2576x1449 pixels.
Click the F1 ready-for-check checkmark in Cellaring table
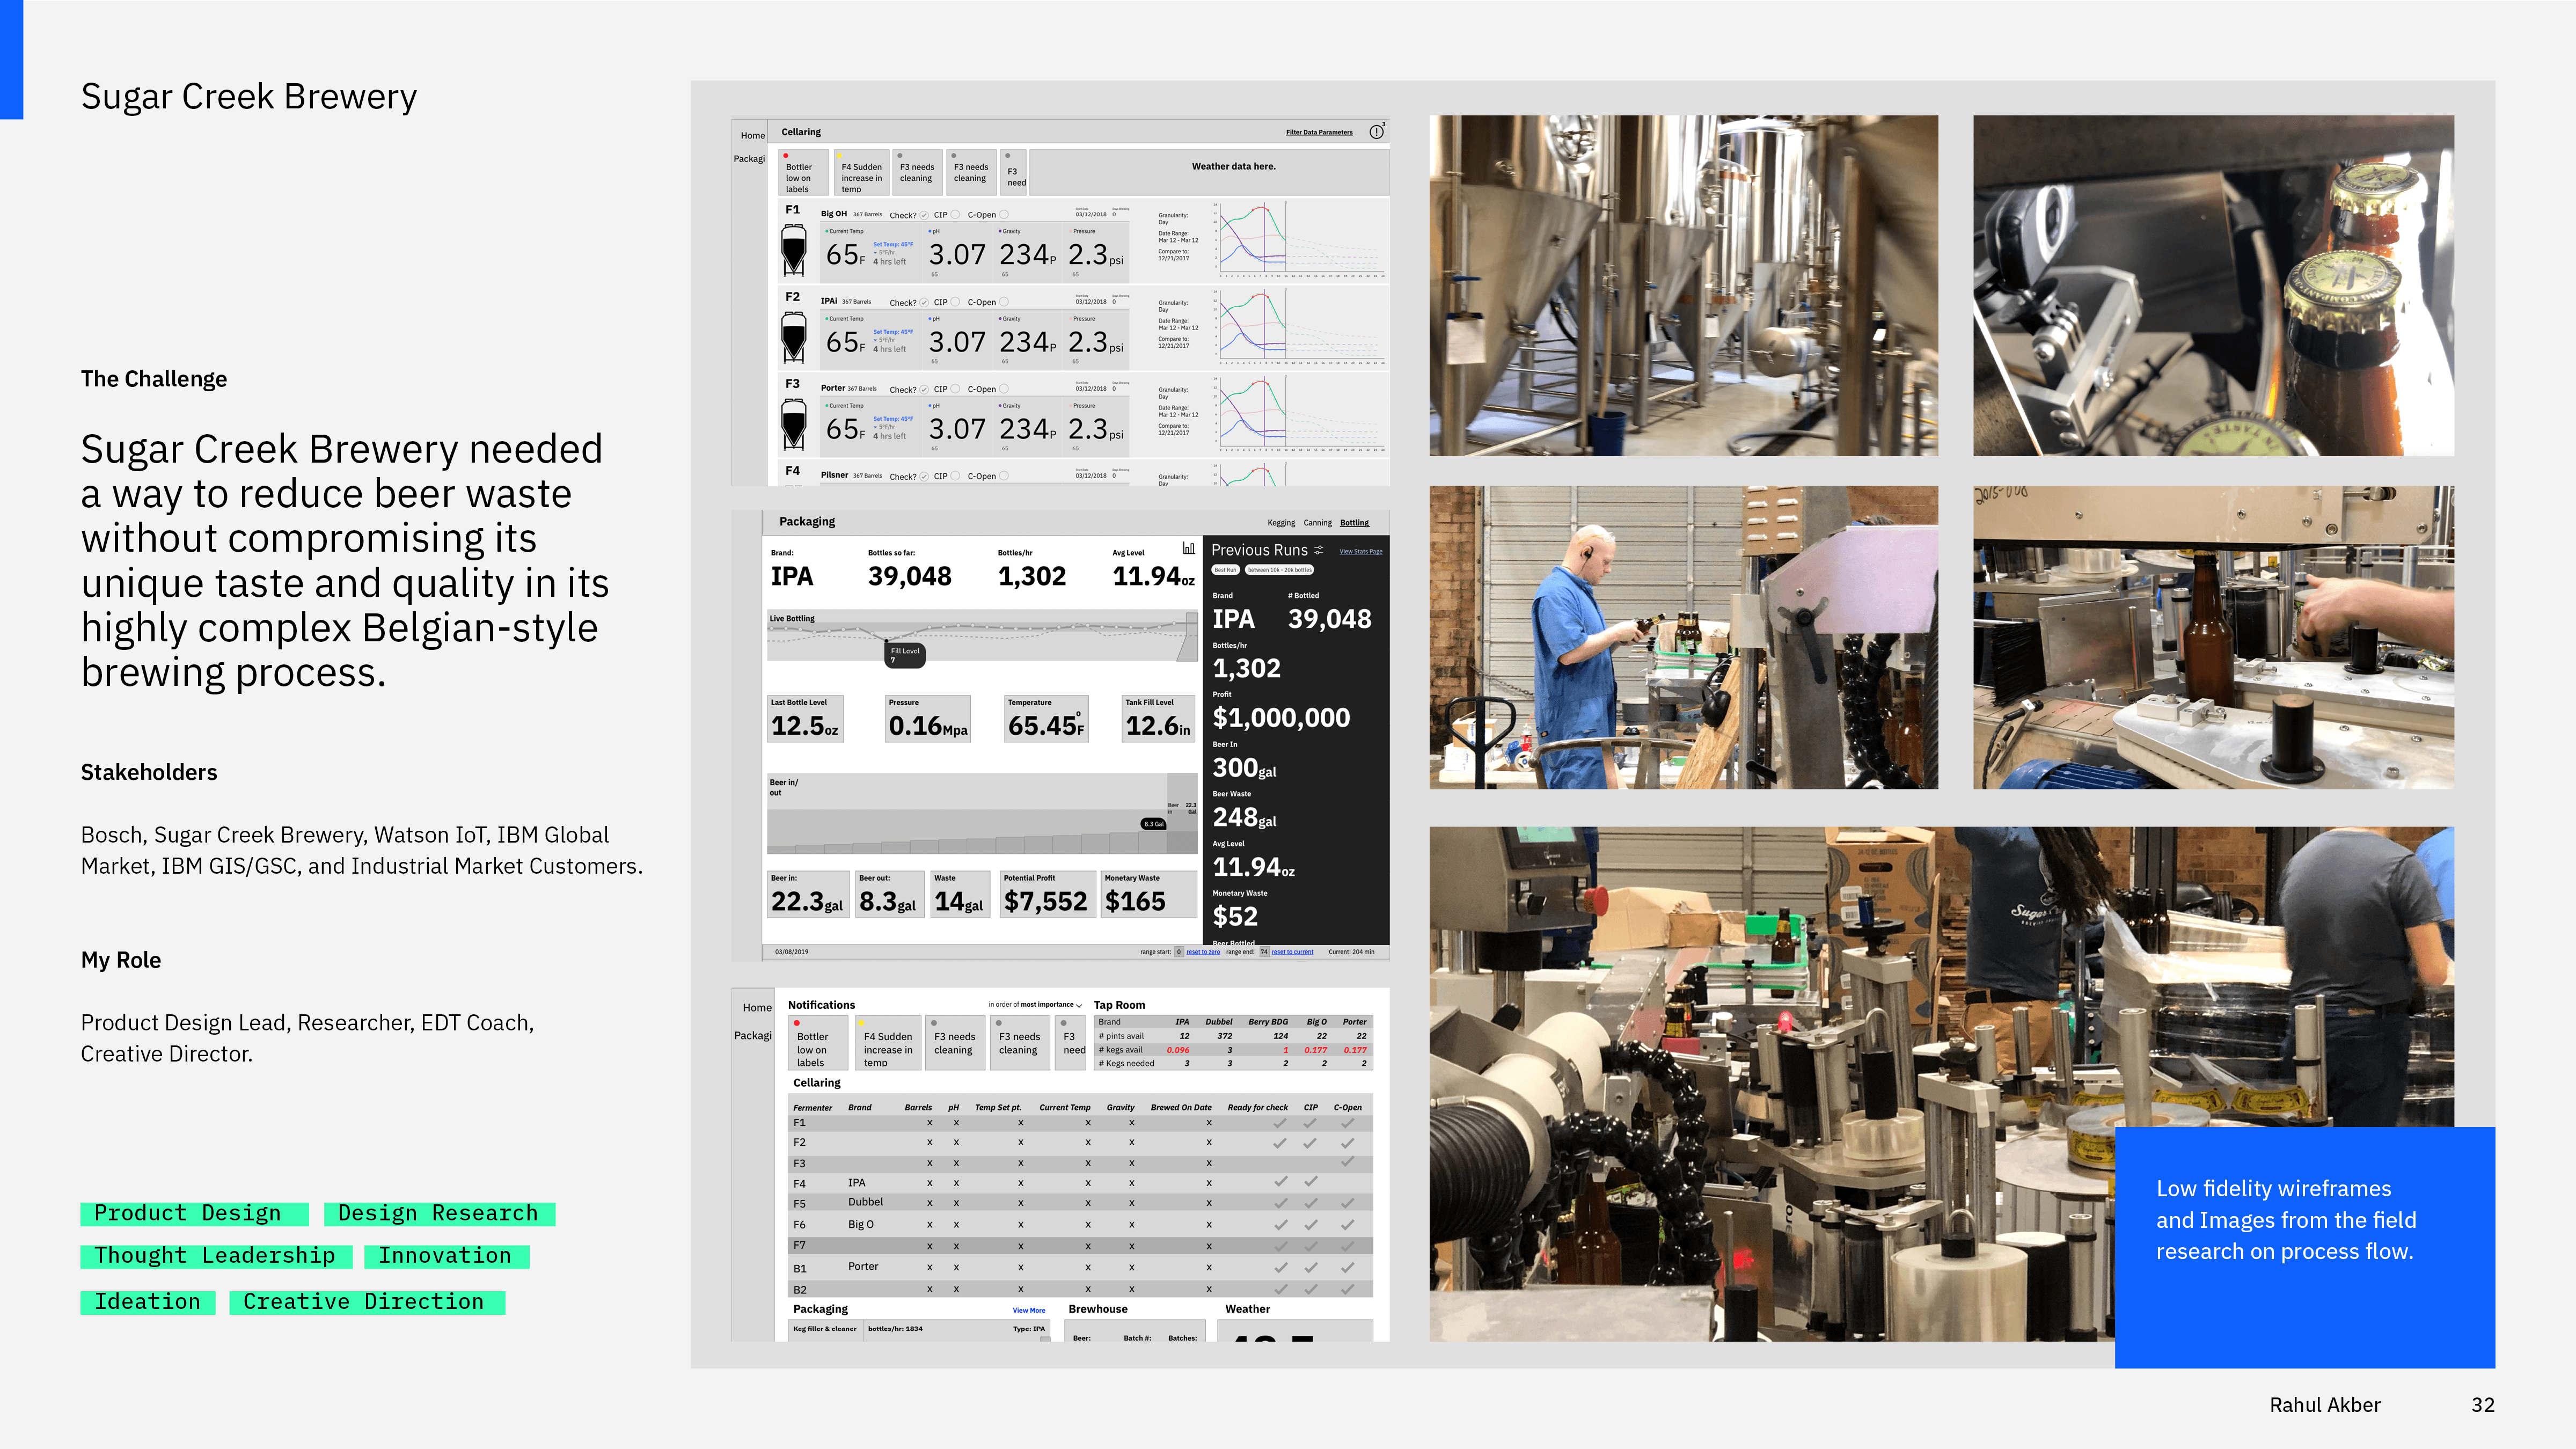1279,1123
